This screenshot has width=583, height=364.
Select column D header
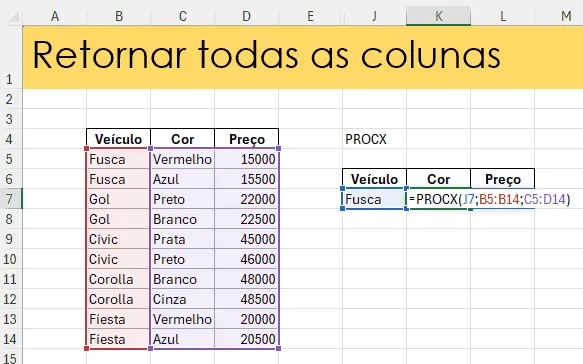pos(246,16)
